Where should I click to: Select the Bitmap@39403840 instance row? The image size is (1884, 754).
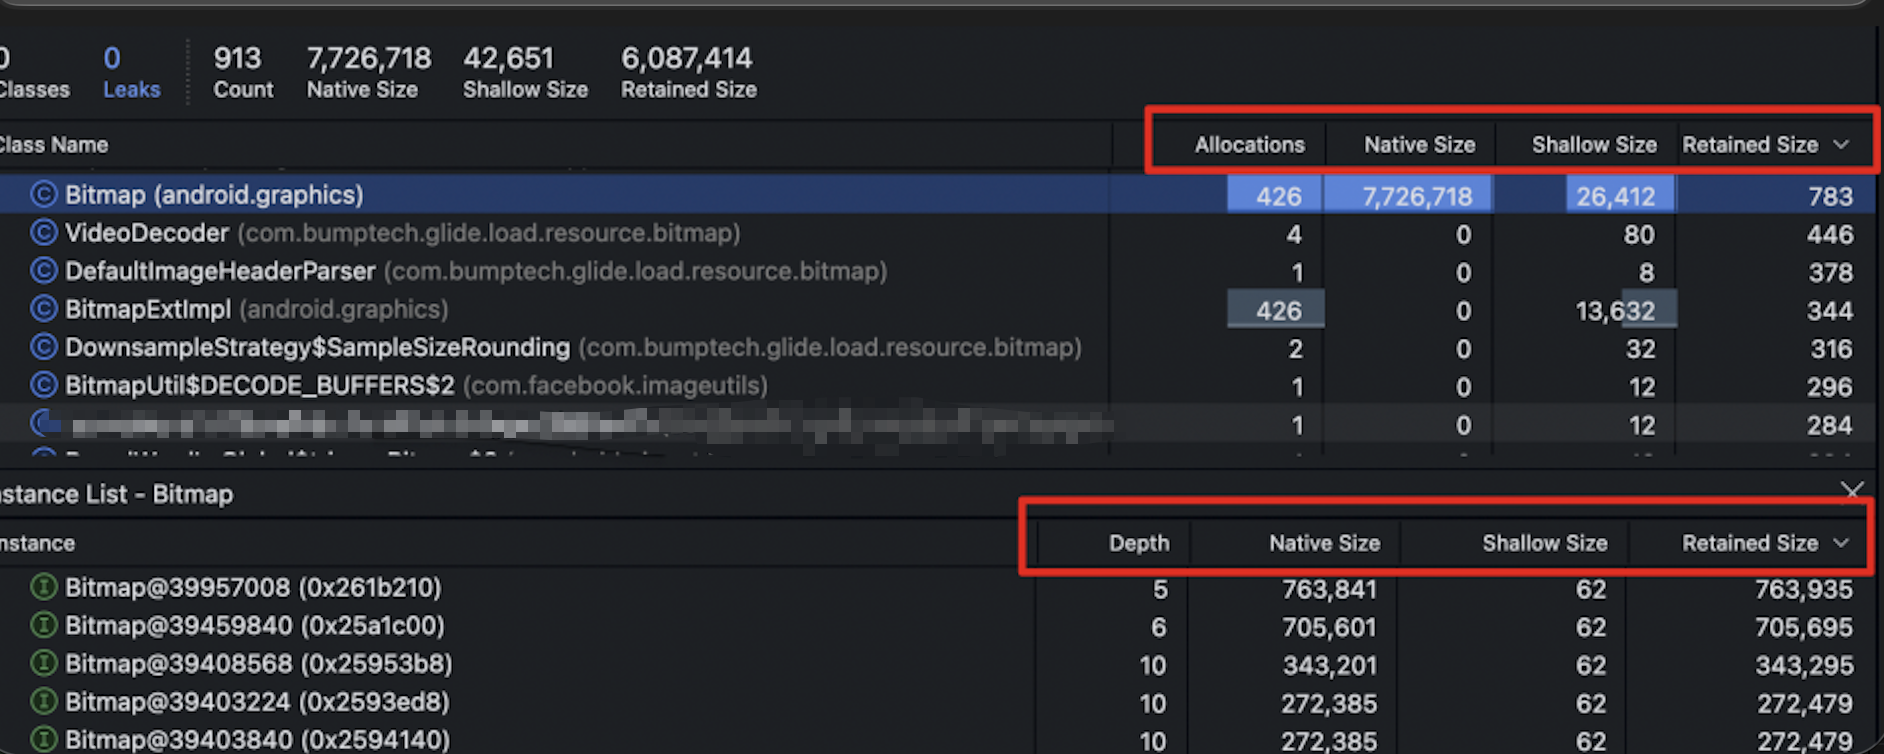tap(257, 740)
